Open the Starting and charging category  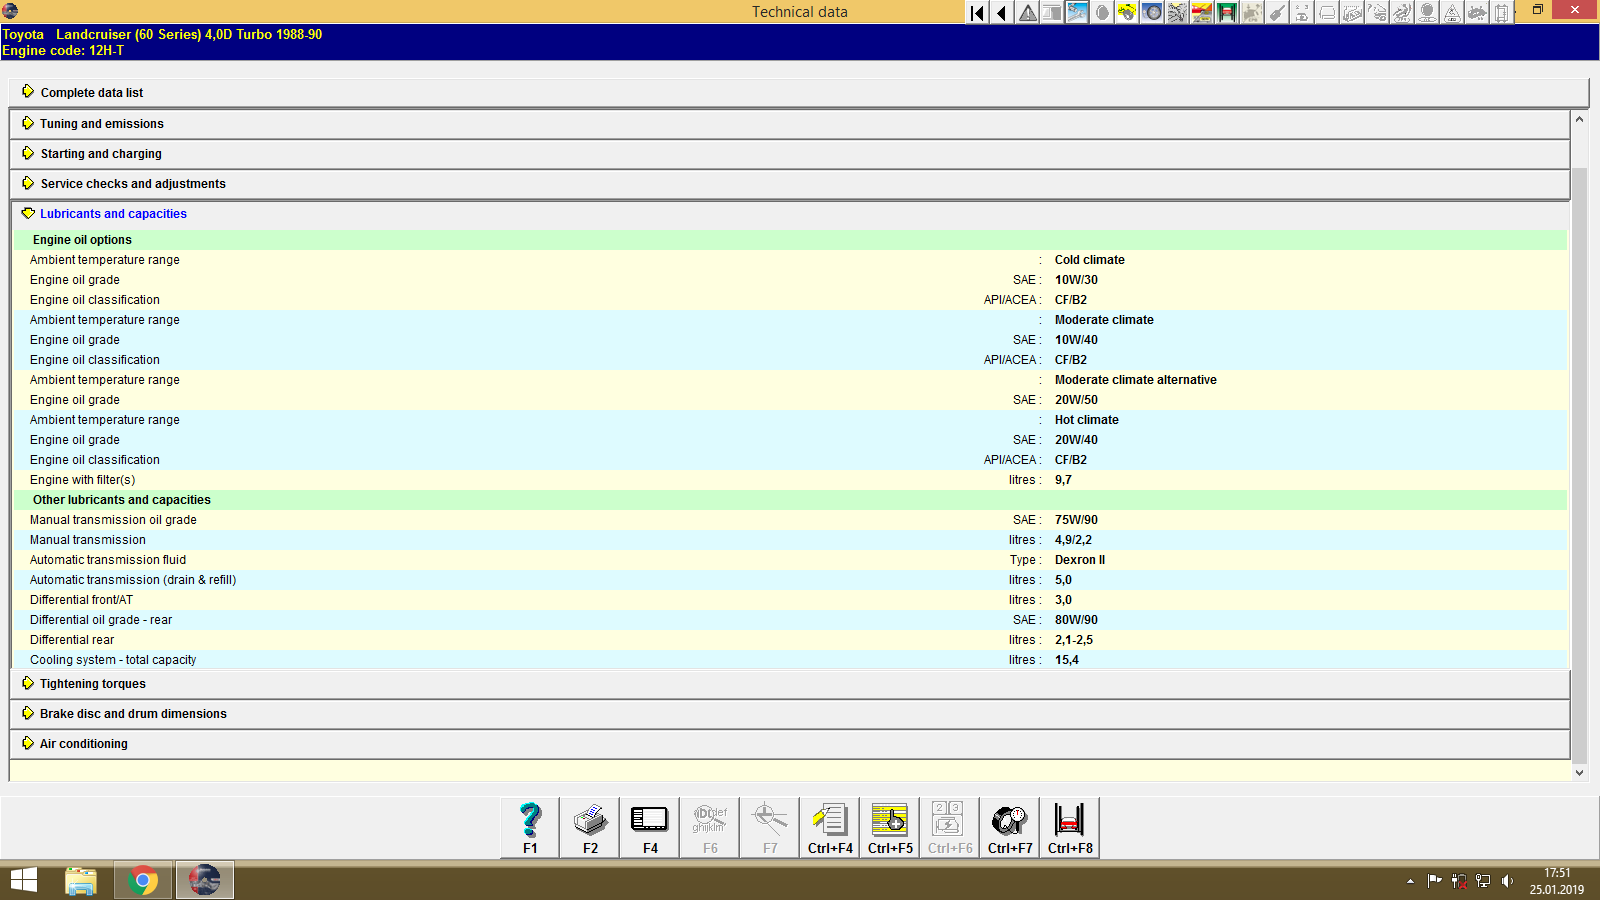pyautogui.click(x=100, y=153)
